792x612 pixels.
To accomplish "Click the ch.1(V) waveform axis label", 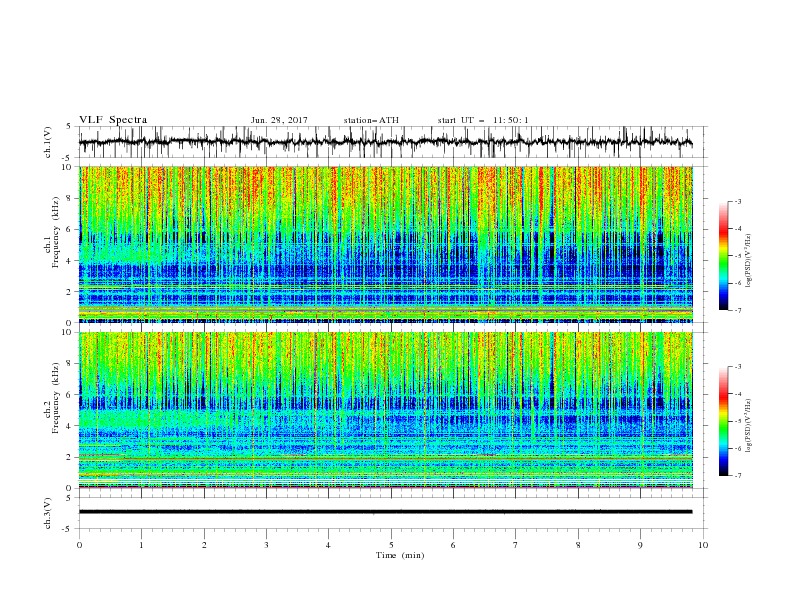I will 48,142.
